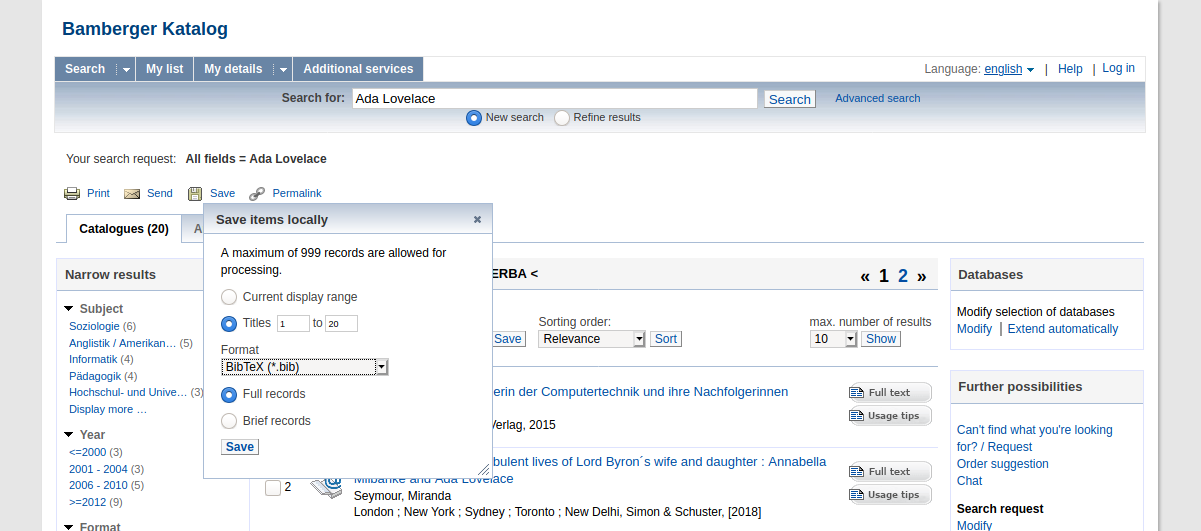
Task: Click the Save button in dialog
Action: click(240, 447)
